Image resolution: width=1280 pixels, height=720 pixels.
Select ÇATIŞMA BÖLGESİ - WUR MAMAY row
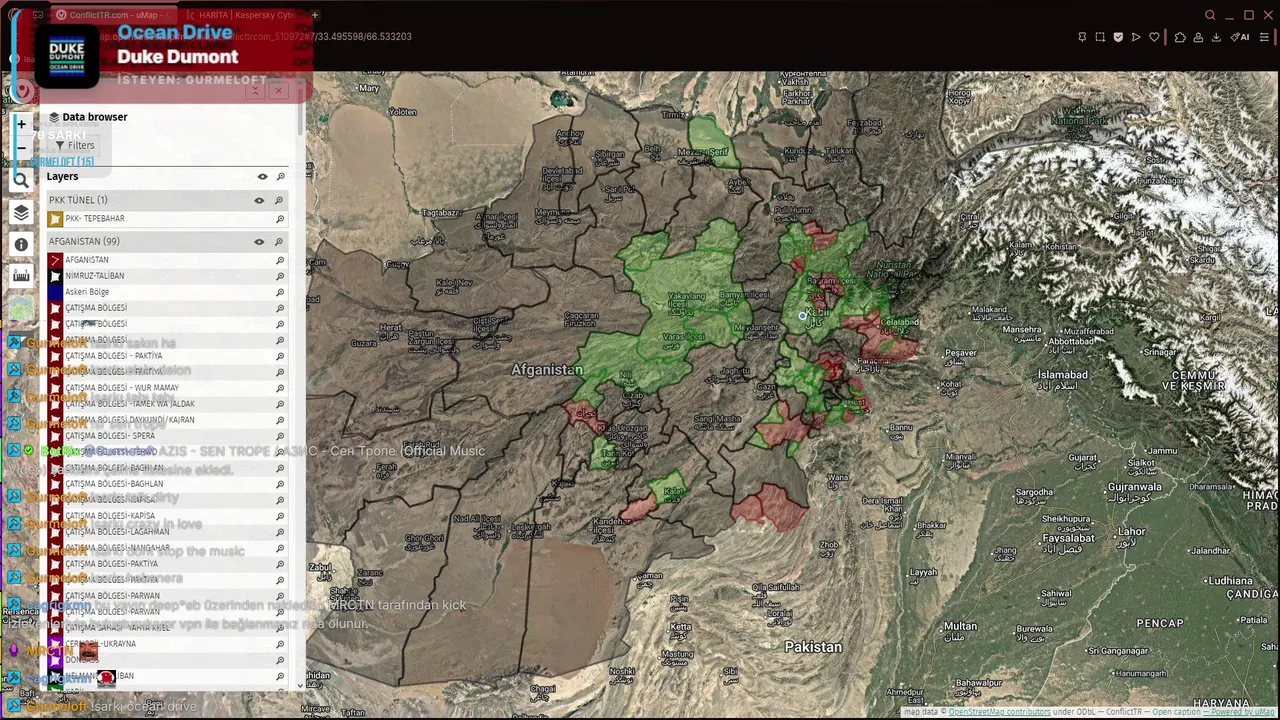coord(167,388)
